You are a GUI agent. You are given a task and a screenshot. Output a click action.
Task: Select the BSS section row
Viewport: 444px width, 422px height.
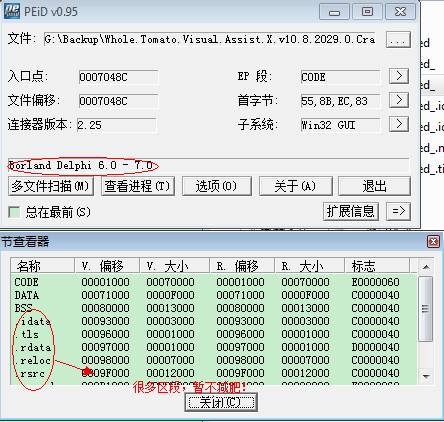[213, 308]
